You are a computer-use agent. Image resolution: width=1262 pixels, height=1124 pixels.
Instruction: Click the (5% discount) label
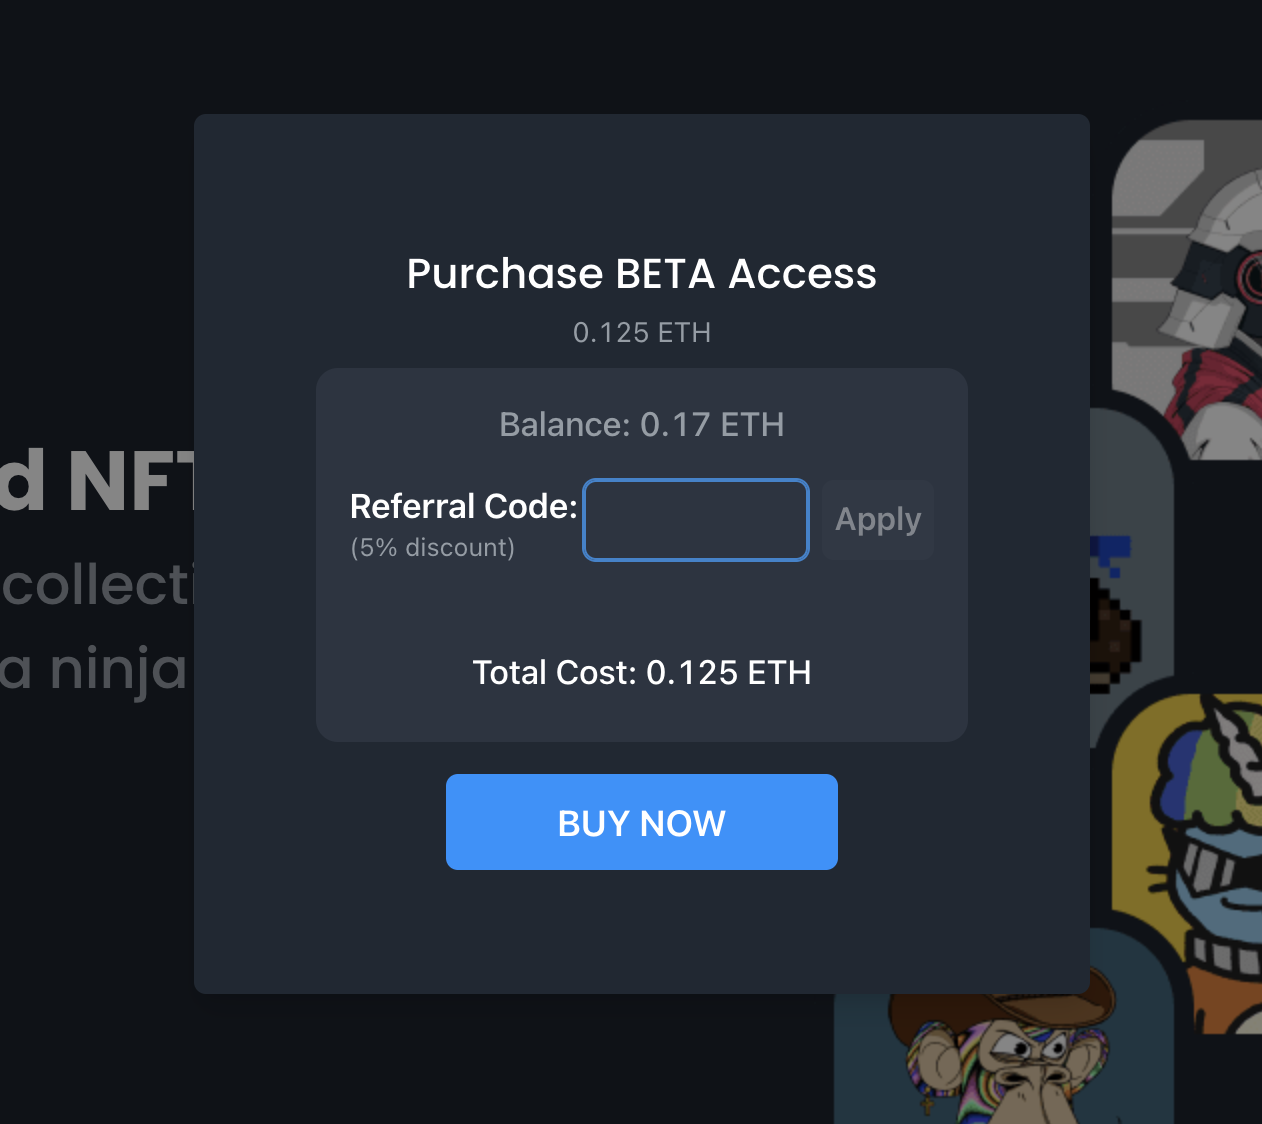tap(432, 547)
